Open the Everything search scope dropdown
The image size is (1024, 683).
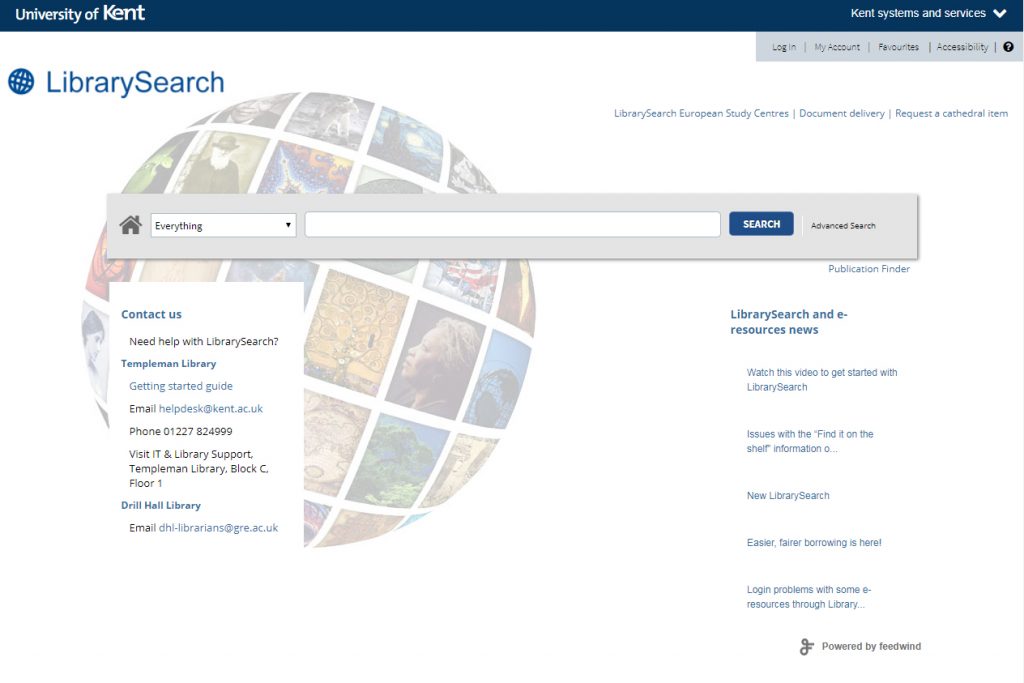coord(223,225)
